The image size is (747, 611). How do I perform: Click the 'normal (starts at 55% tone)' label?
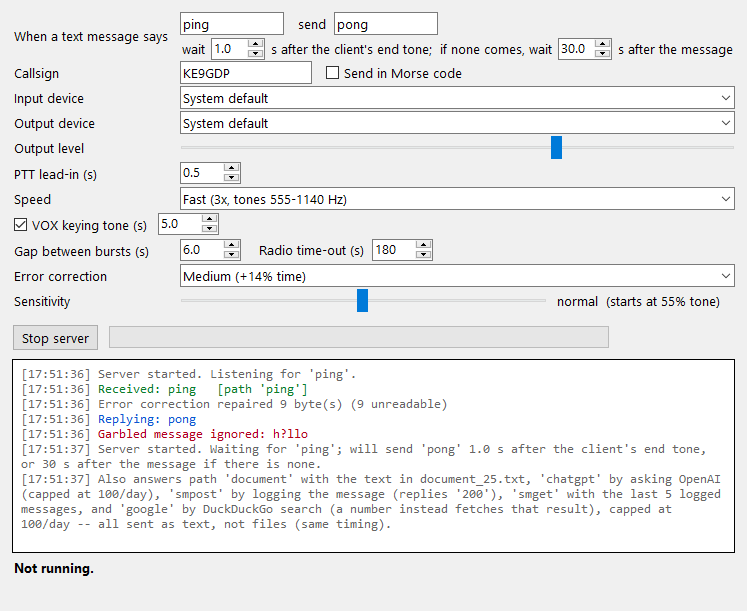(638, 301)
